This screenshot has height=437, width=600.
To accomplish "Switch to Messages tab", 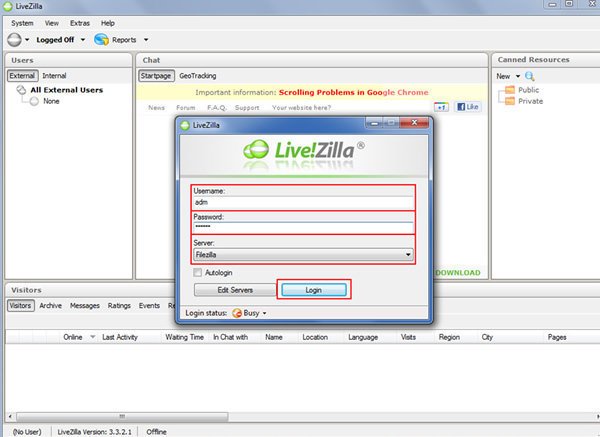I will (85, 305).
